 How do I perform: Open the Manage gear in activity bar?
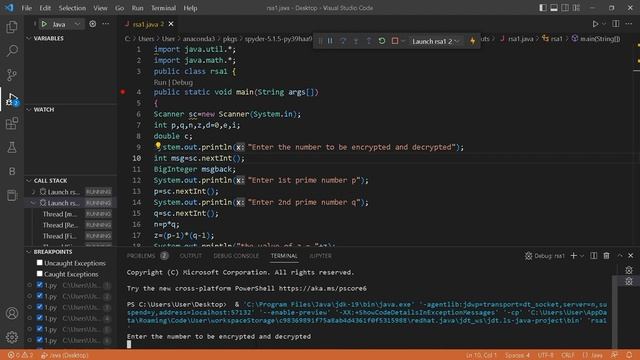pyautogui.click(x=12, y=337)
